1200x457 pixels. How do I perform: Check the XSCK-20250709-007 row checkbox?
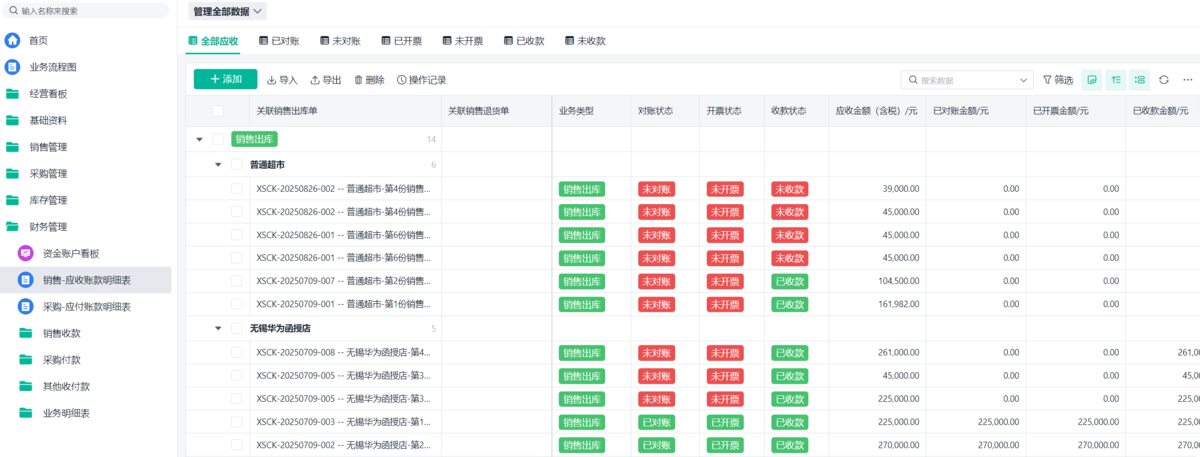click(x=237, y=281)
